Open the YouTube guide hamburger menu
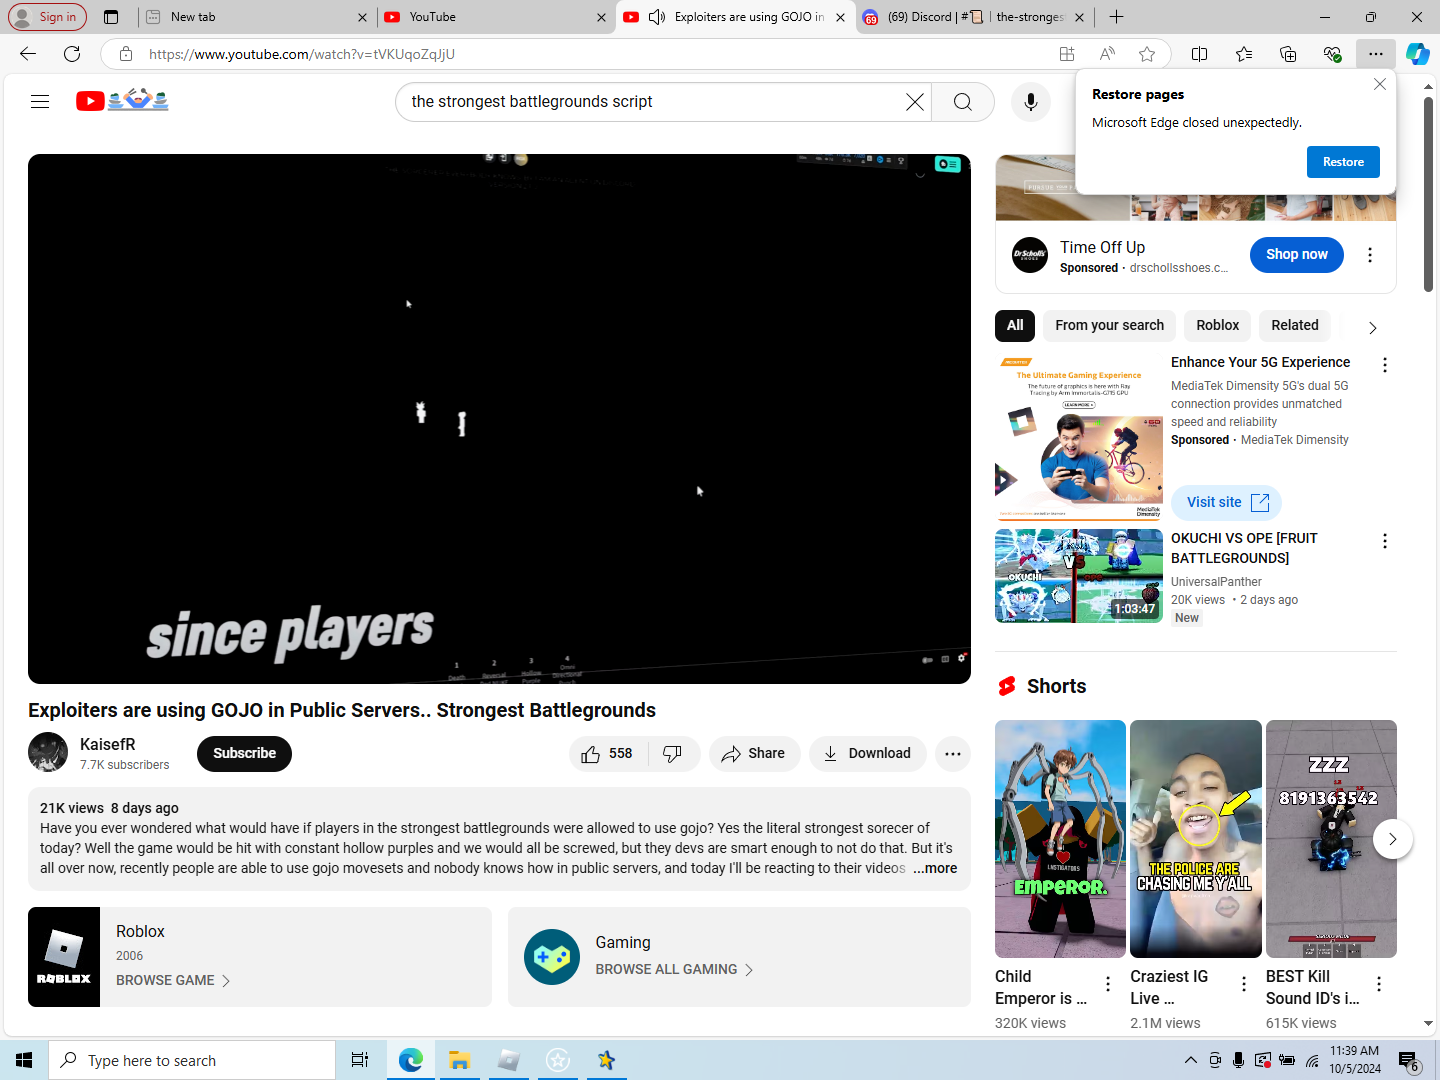 click(x=40, y=101)
